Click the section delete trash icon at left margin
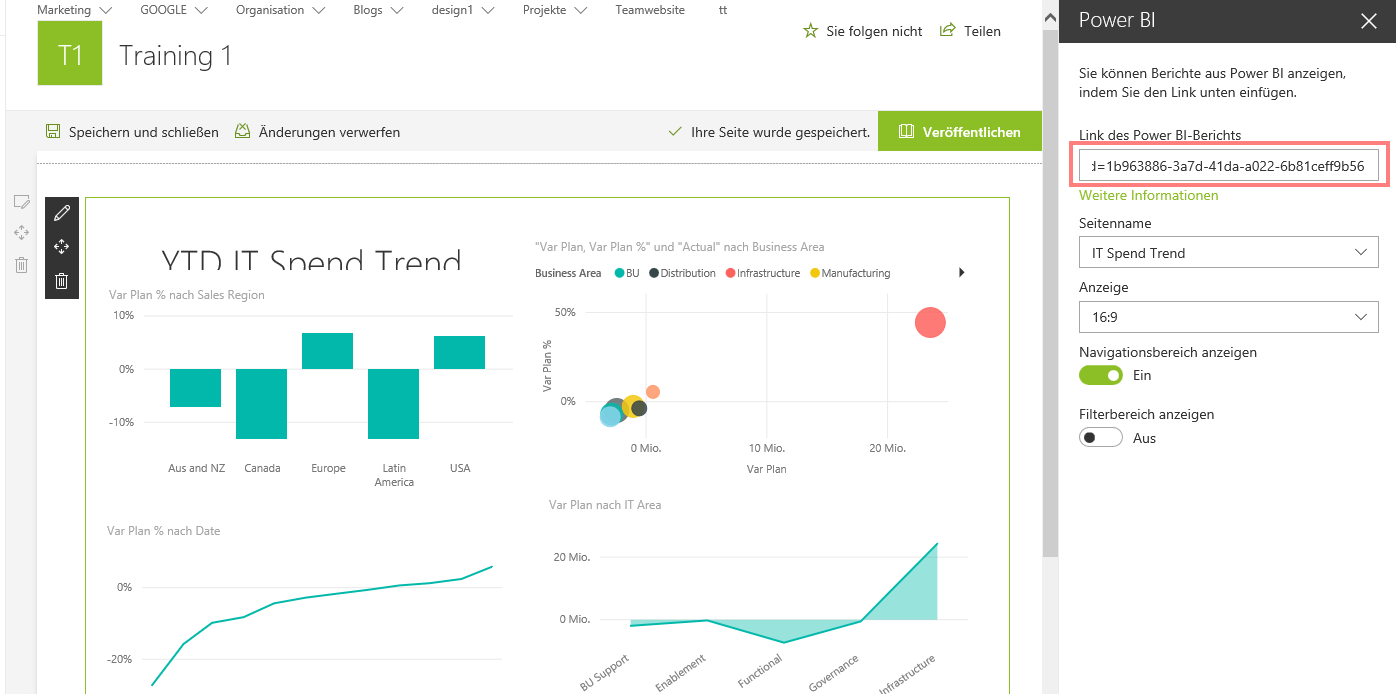The height and width of the screenshot is (694, 1396). [x=21, y=265]
